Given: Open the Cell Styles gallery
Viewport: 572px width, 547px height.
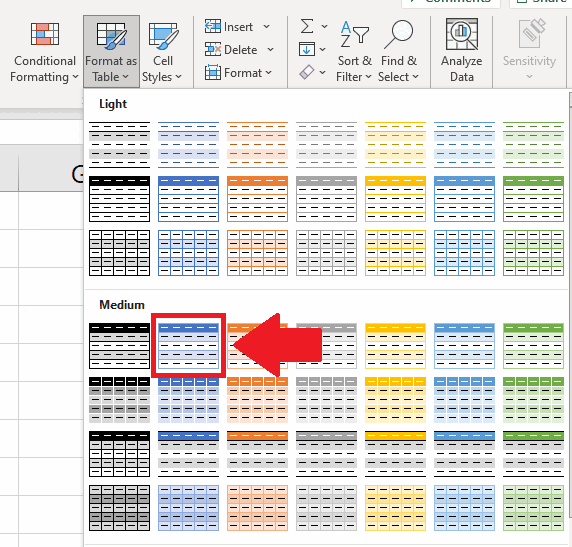Looking at the screenshot, I should (x=162, y=52).
